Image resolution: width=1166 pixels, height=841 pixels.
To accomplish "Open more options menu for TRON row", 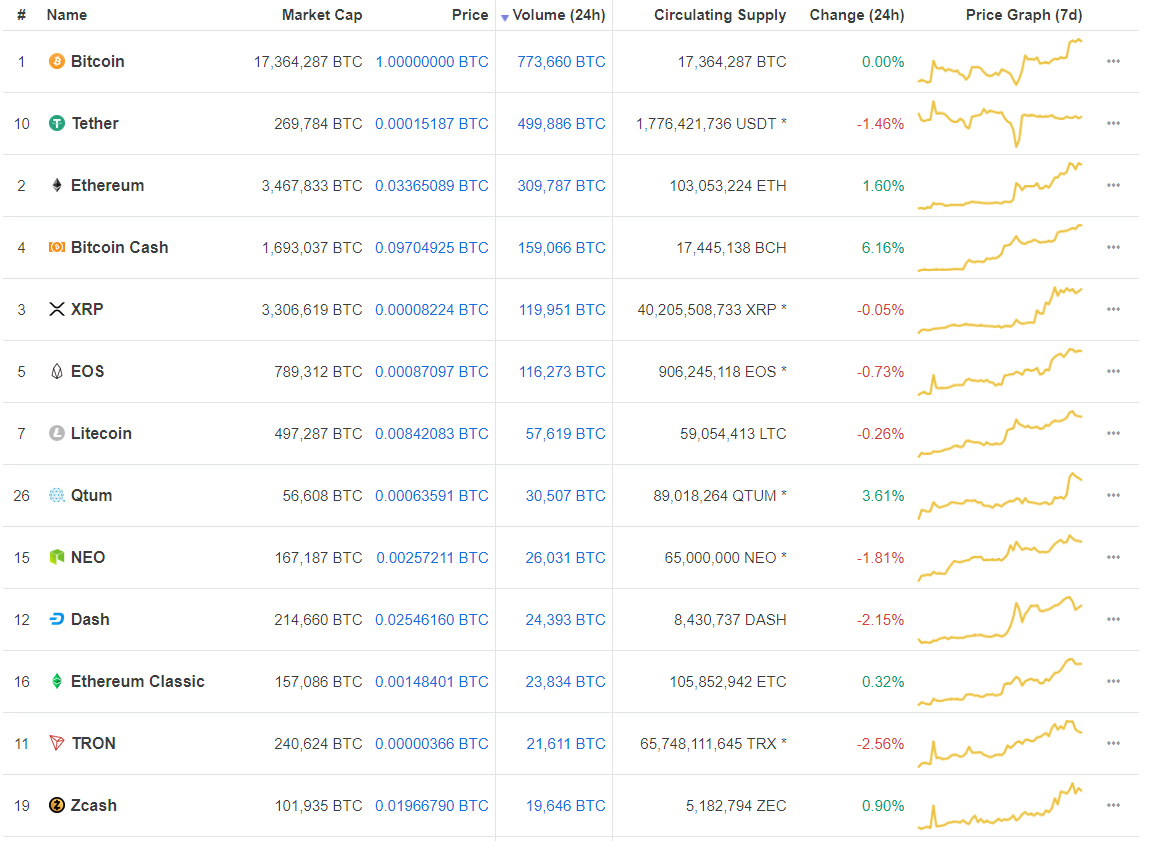I will pos(1112,743).
